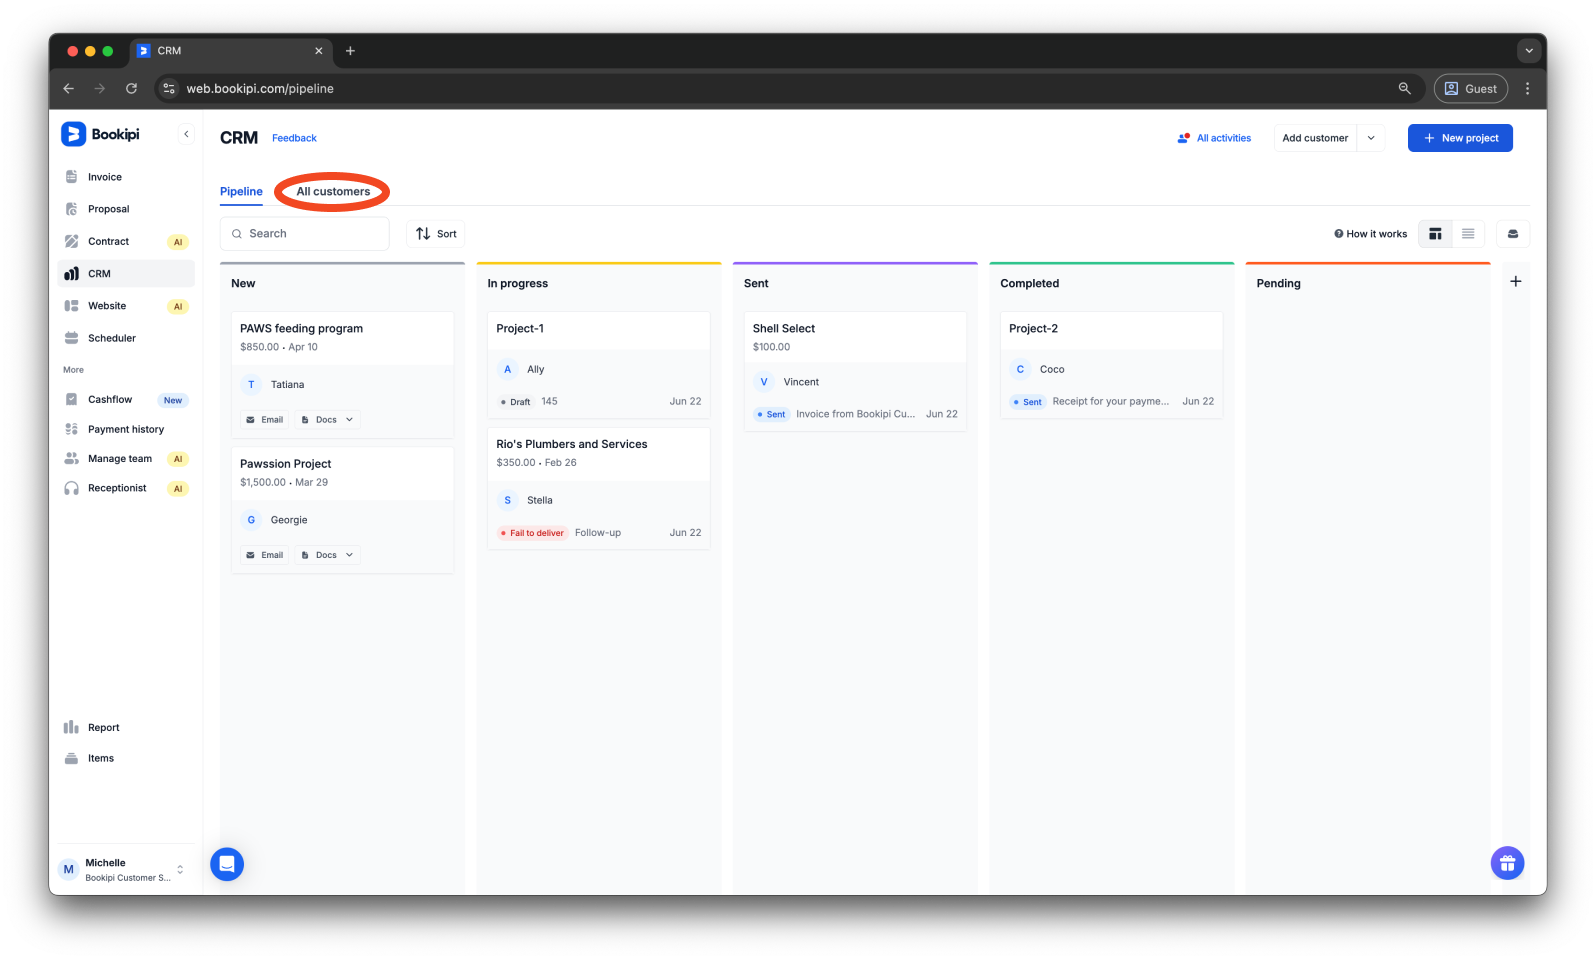Open the Project-2 card
The width and height of the screenshot is (1596, 960).
click(1111, 365)
